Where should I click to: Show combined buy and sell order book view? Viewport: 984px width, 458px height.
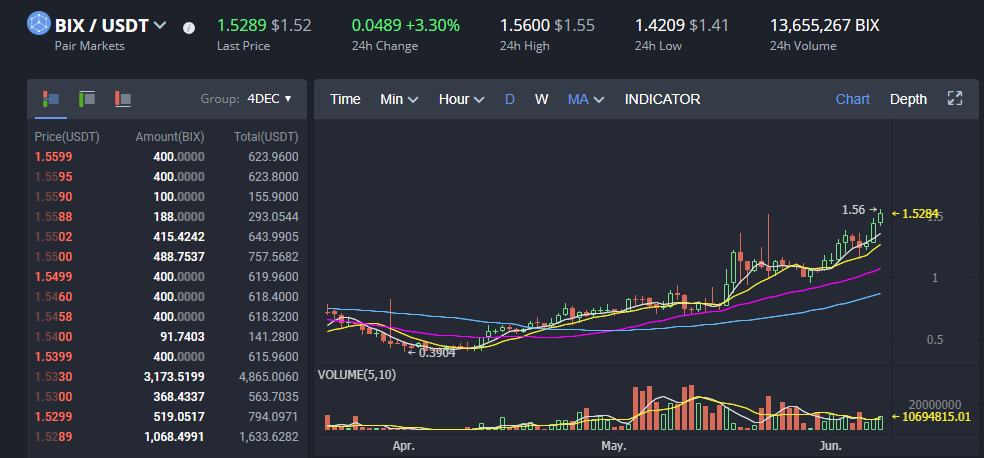[49, 99]
